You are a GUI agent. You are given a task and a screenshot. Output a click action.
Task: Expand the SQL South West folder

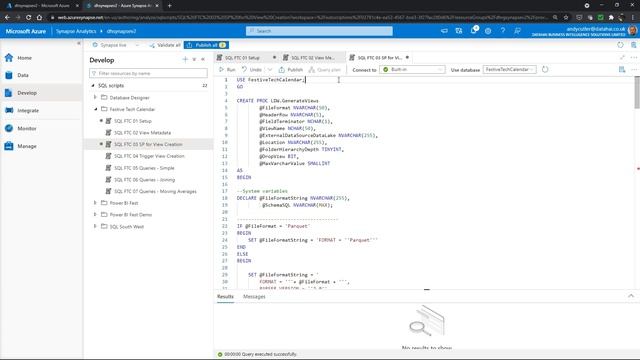pyautogui.click(x=95, y=226)
